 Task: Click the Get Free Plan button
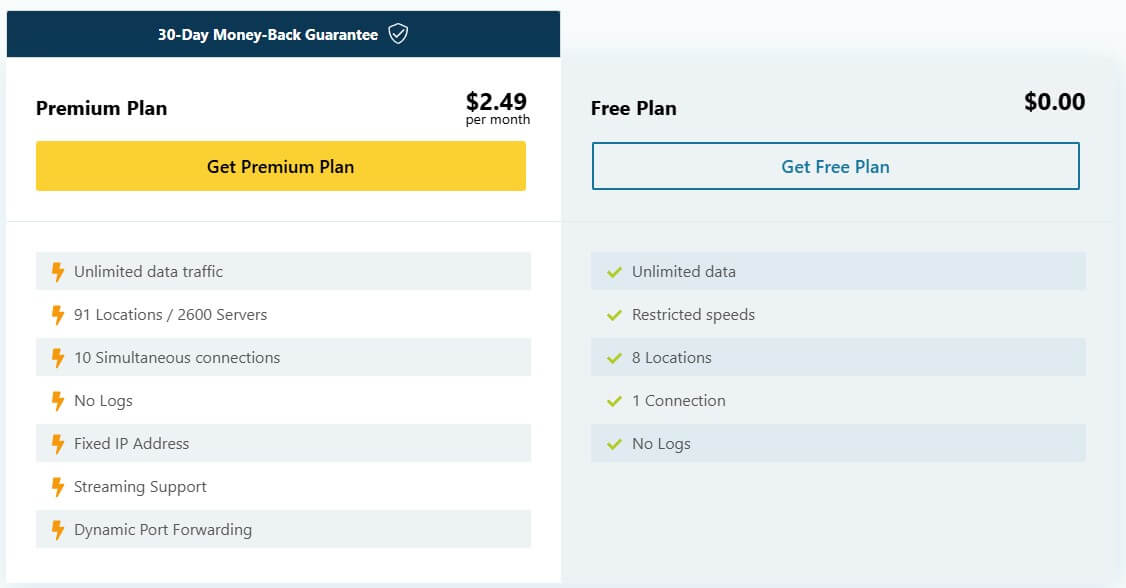(x=836, y=166)
